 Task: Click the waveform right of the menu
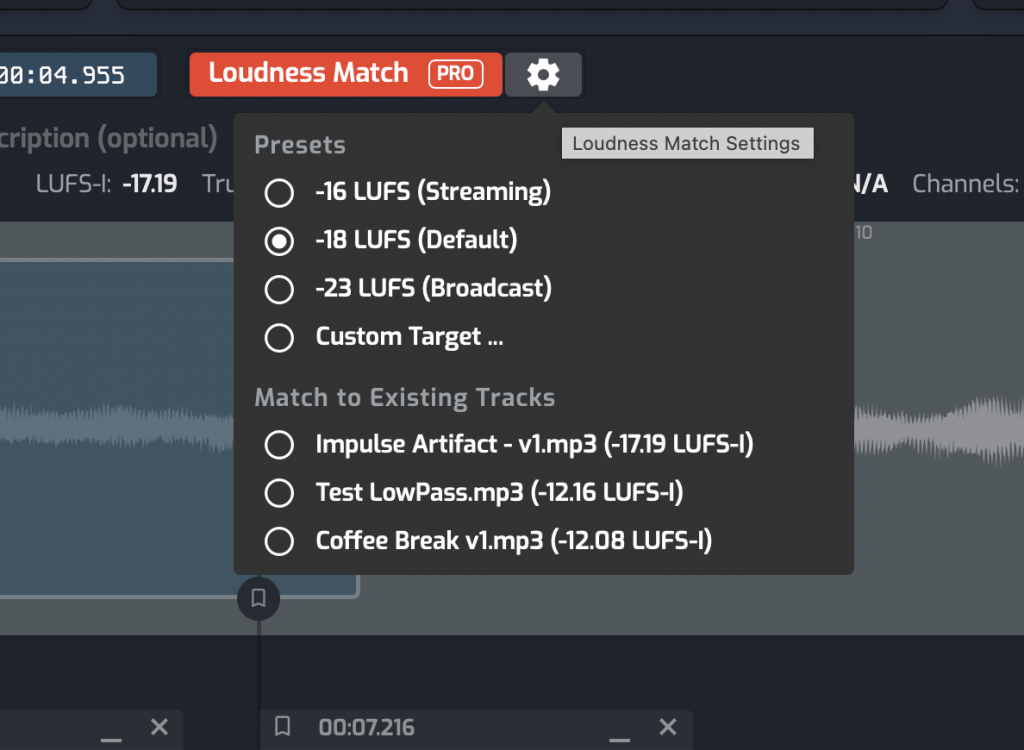coord(938,430)
